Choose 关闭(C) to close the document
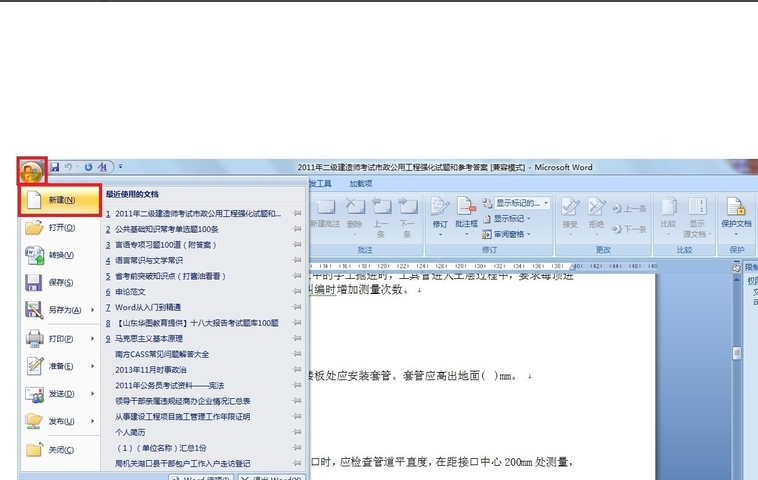The height and width of the screenshot is (480, 758). (x=60, y=450)
